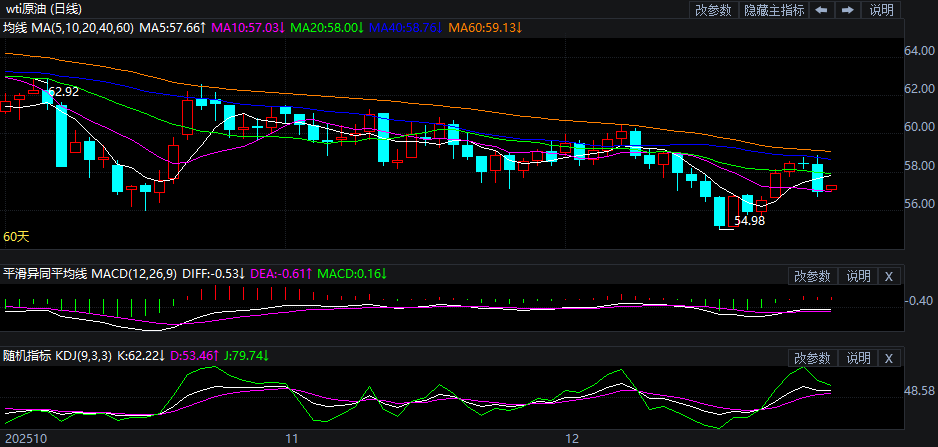Image resolution: width=938 pixels, height=447 pixels.
Task: Click the last red candlestick at chart's right edge
Action: [x=832, y=188]
